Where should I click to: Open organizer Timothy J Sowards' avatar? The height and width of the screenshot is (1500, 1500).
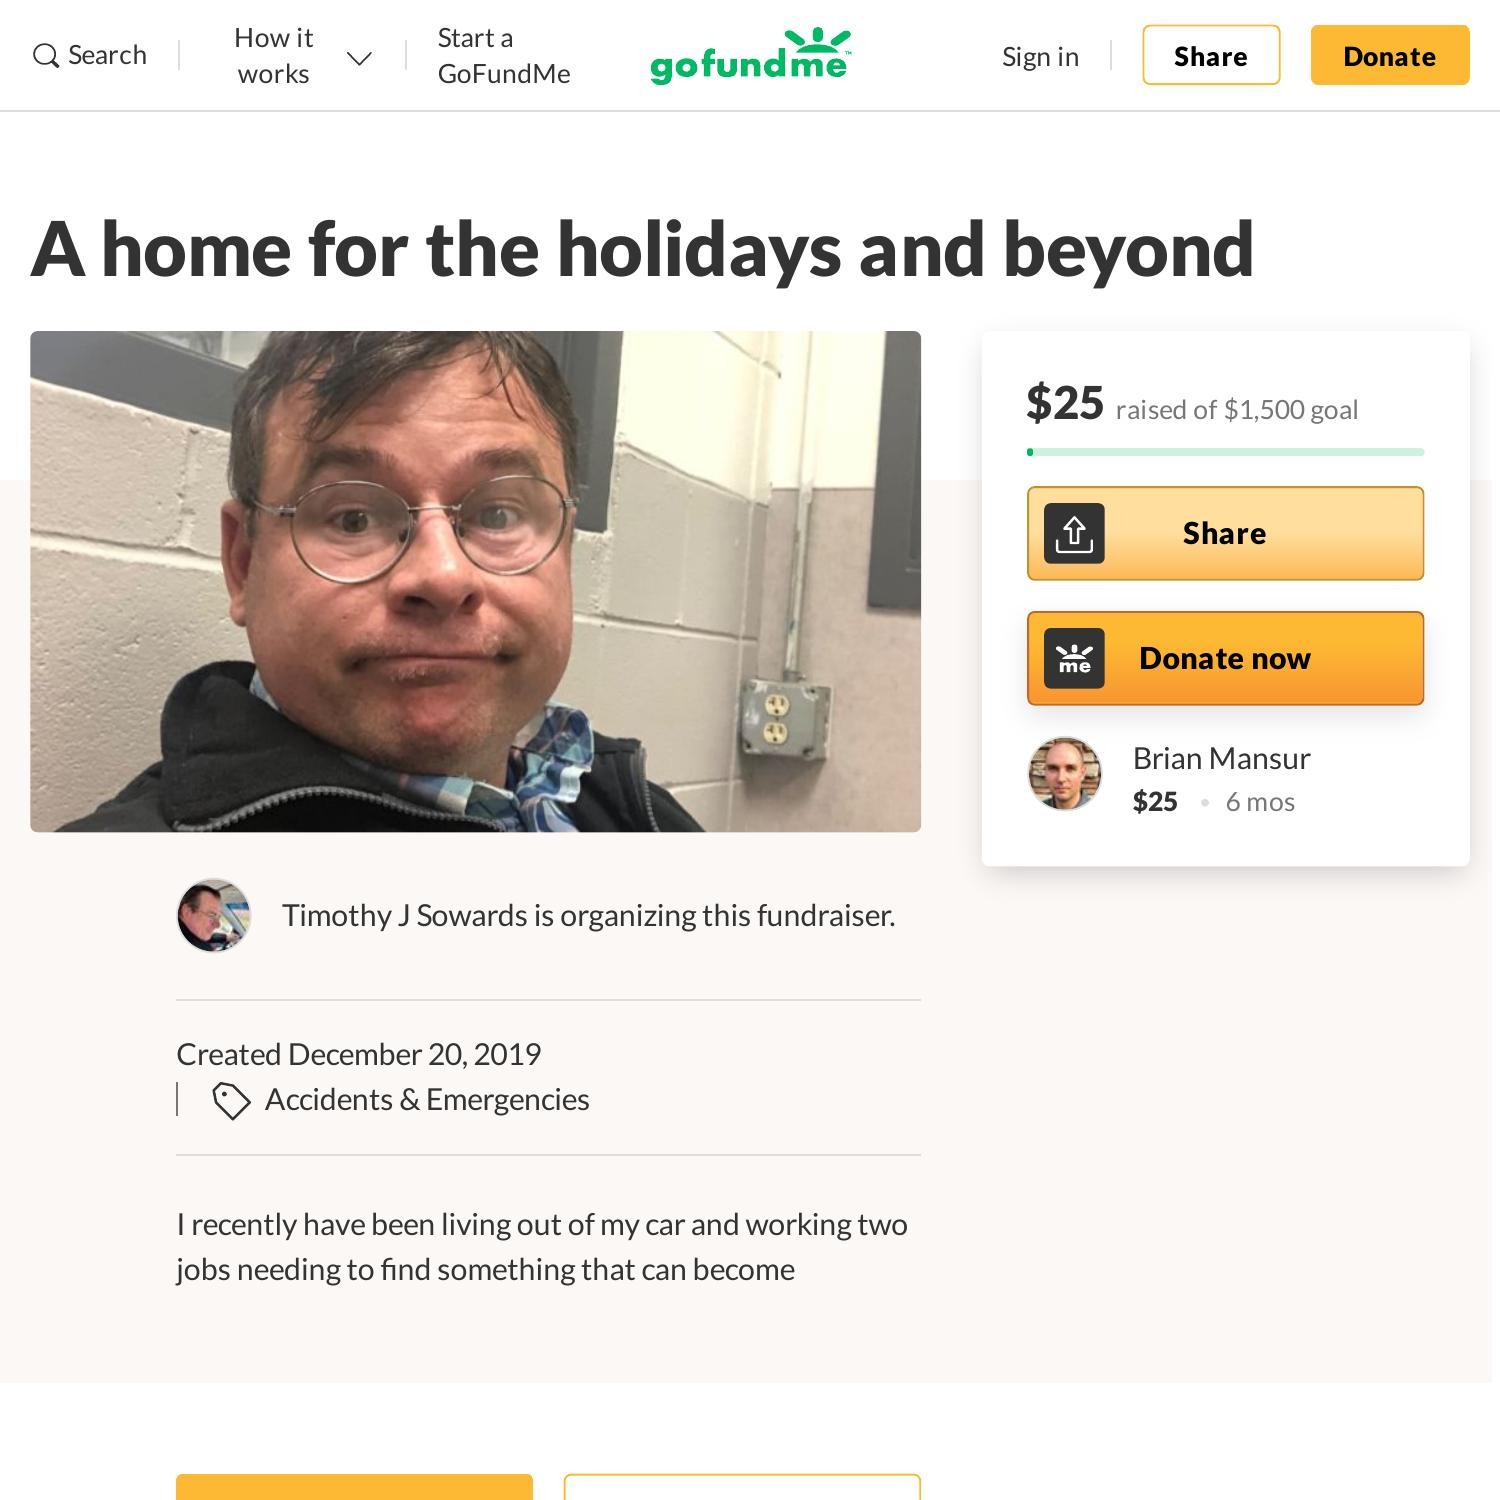214,915
